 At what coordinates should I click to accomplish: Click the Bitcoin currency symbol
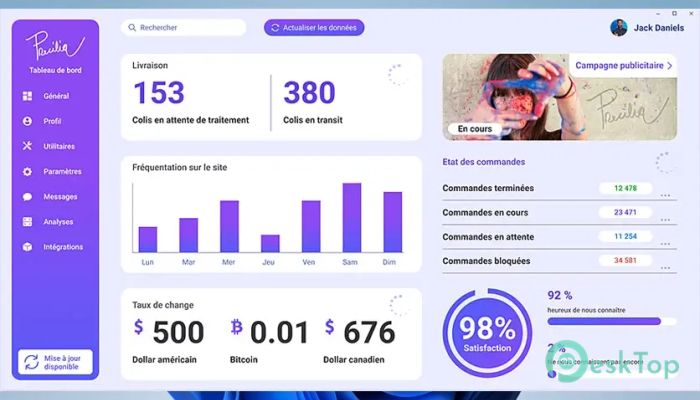click(237, 327)
